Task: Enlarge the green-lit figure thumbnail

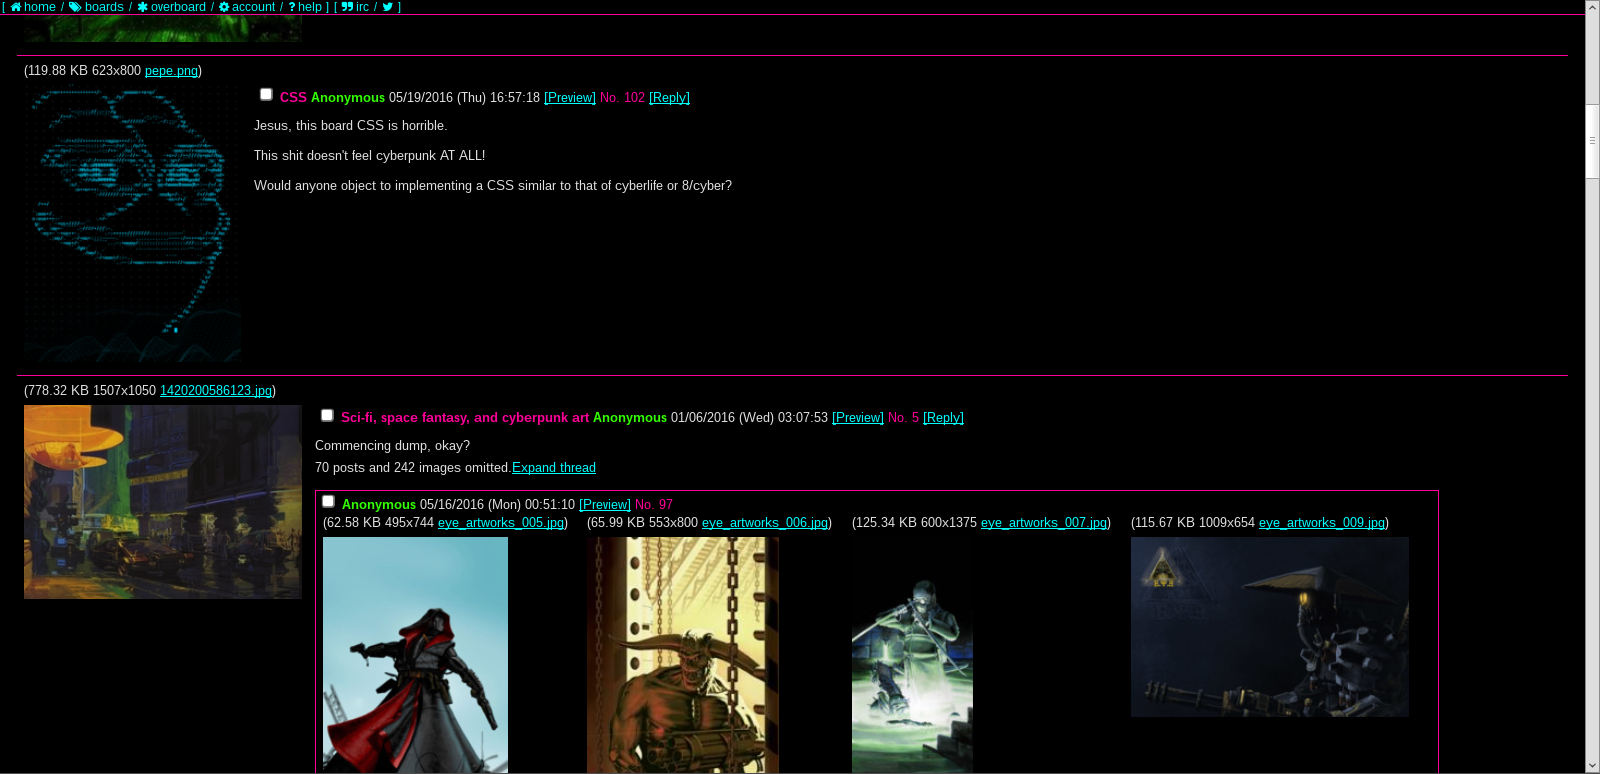Action: (912, 655)
